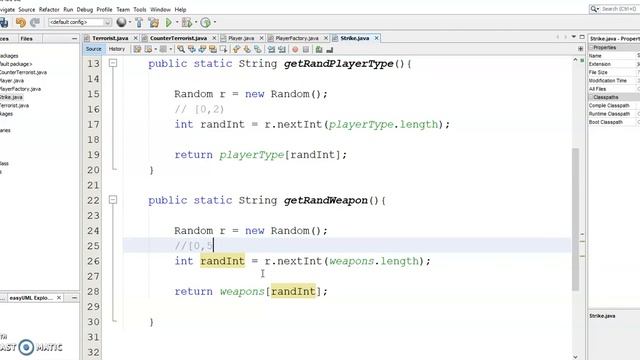The image size is (640, 360).
Task: Open the Team menu
Action: click(123, 9)
